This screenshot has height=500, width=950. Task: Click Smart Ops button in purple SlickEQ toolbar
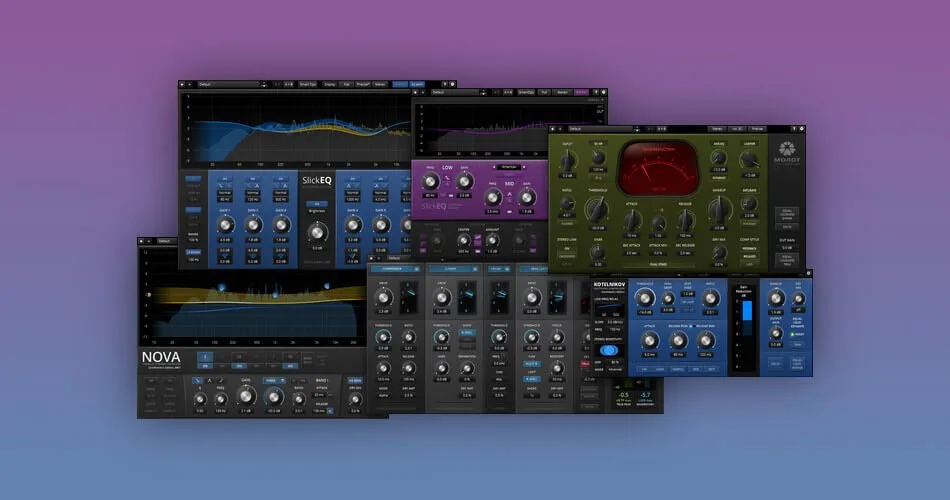click(x=526, y=92)
